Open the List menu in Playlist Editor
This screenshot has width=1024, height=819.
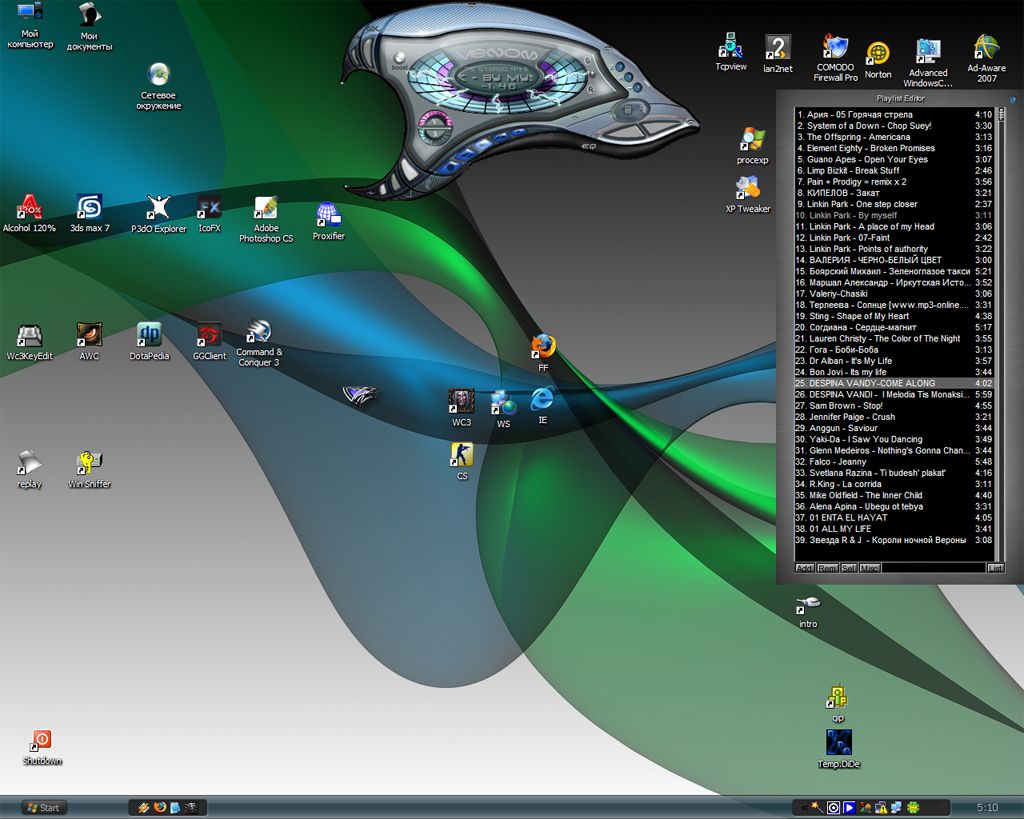pos(995,568)
